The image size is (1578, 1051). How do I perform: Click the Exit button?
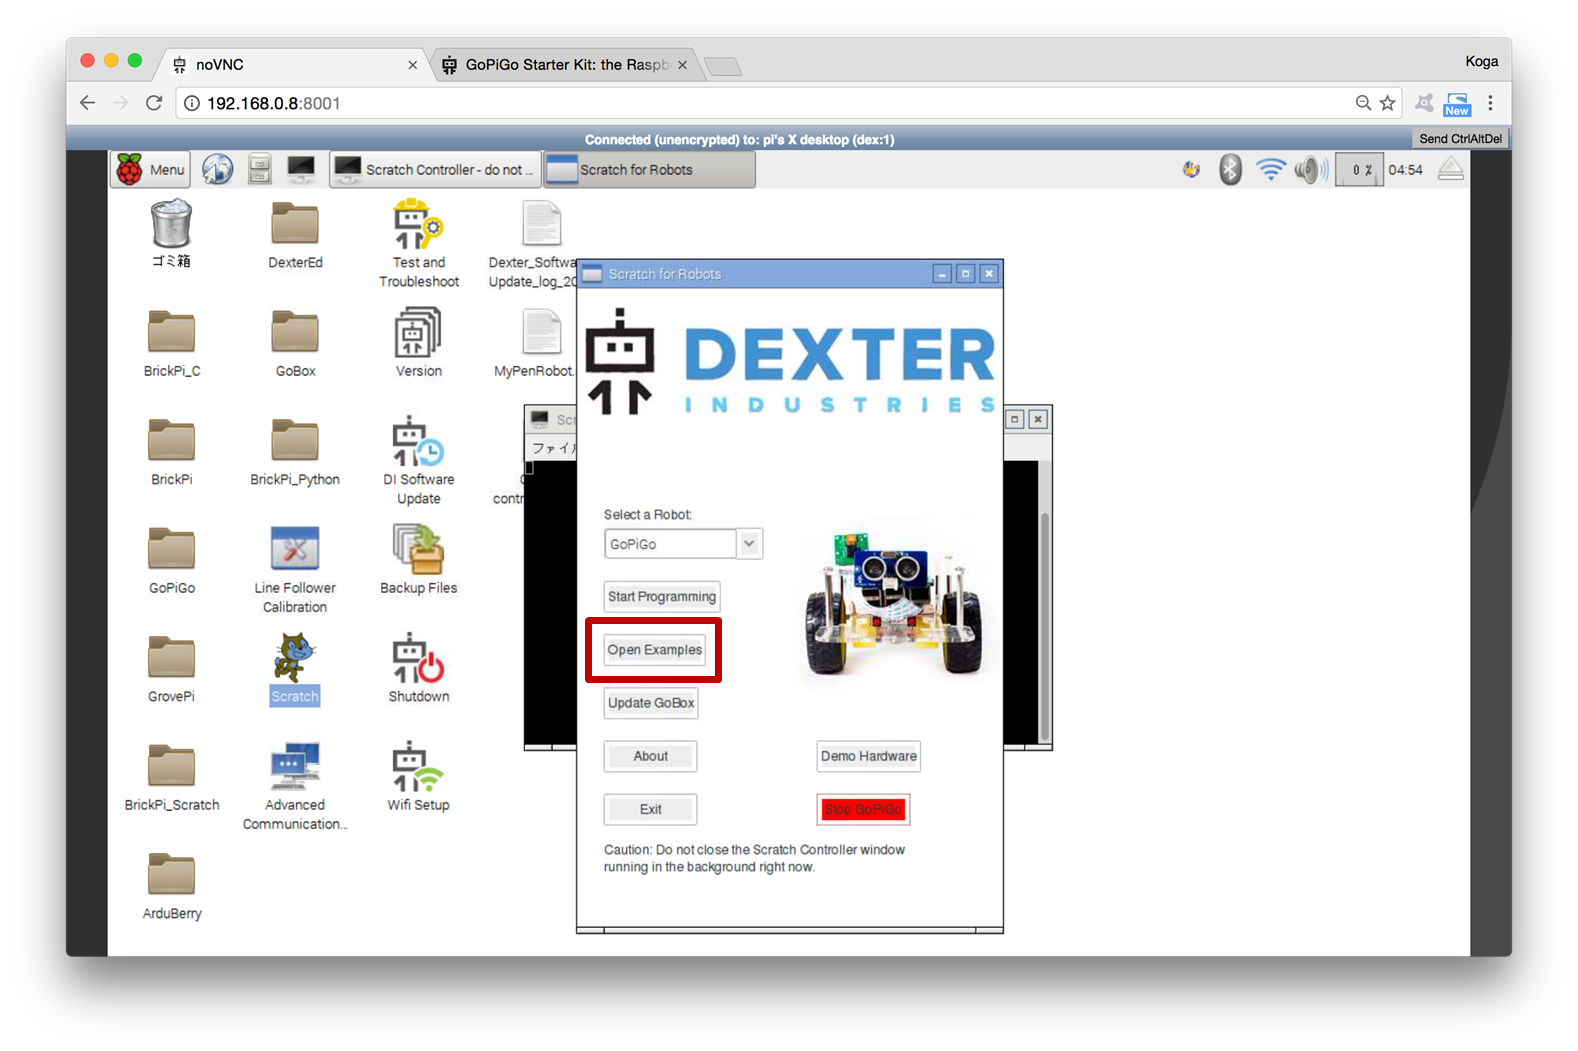(x=650, y=809)
